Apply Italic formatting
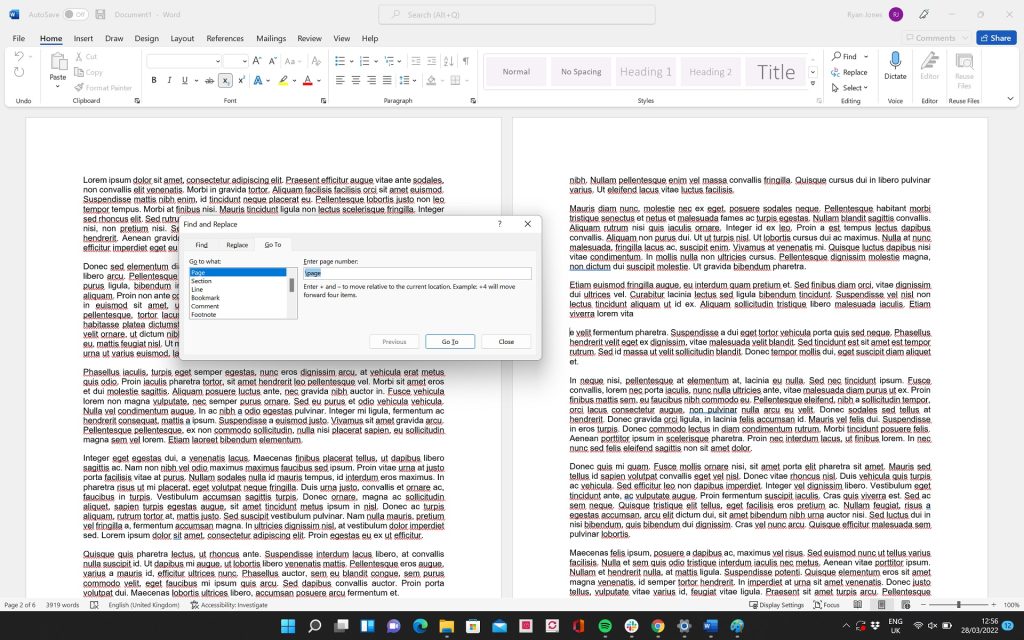Screen dimensions: 1024x640 tap(169, 80)
